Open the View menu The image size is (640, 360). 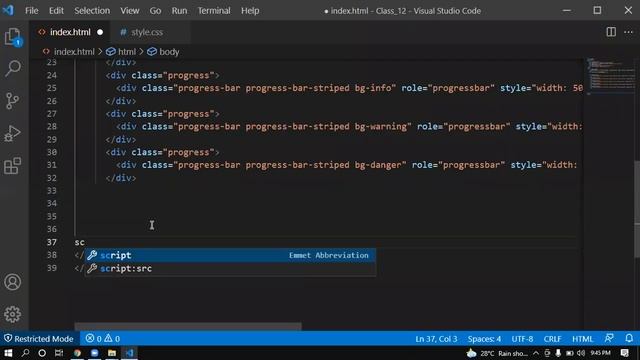click(129, 11)
